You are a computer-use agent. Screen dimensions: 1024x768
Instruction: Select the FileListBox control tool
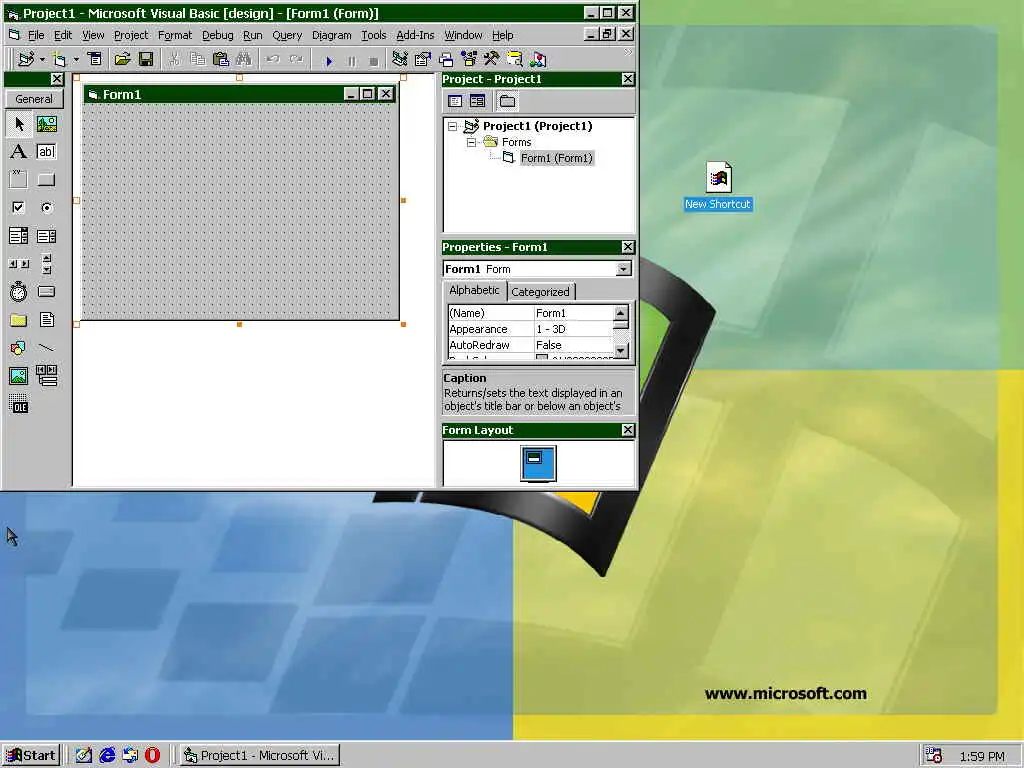tap(46, 320)
